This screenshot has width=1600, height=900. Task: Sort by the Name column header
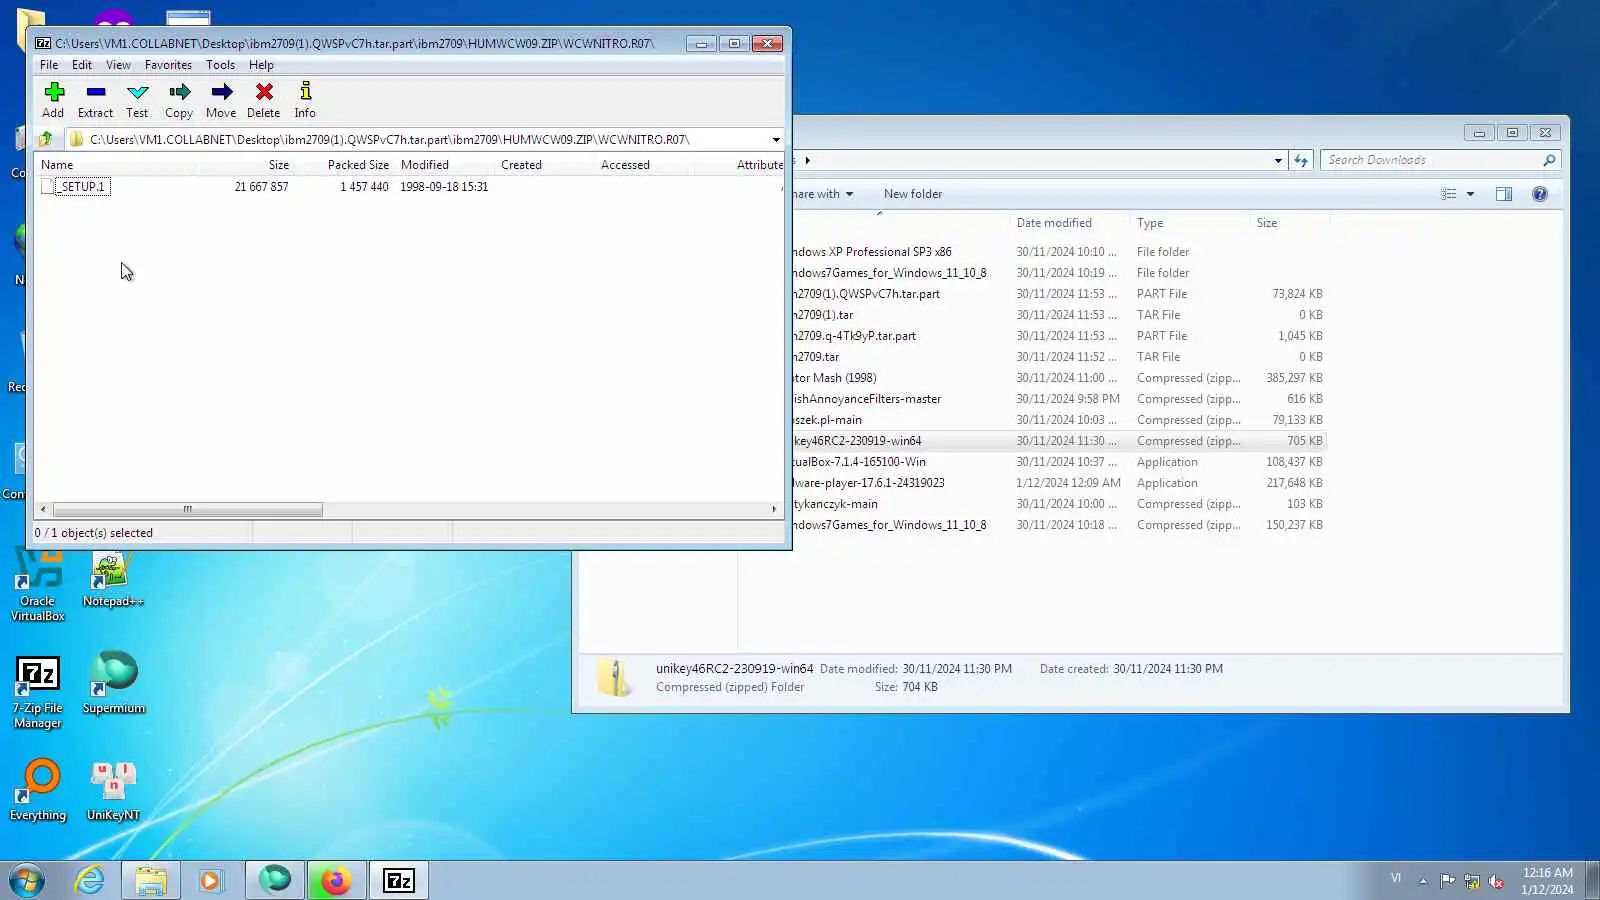(x=57, y=165)
